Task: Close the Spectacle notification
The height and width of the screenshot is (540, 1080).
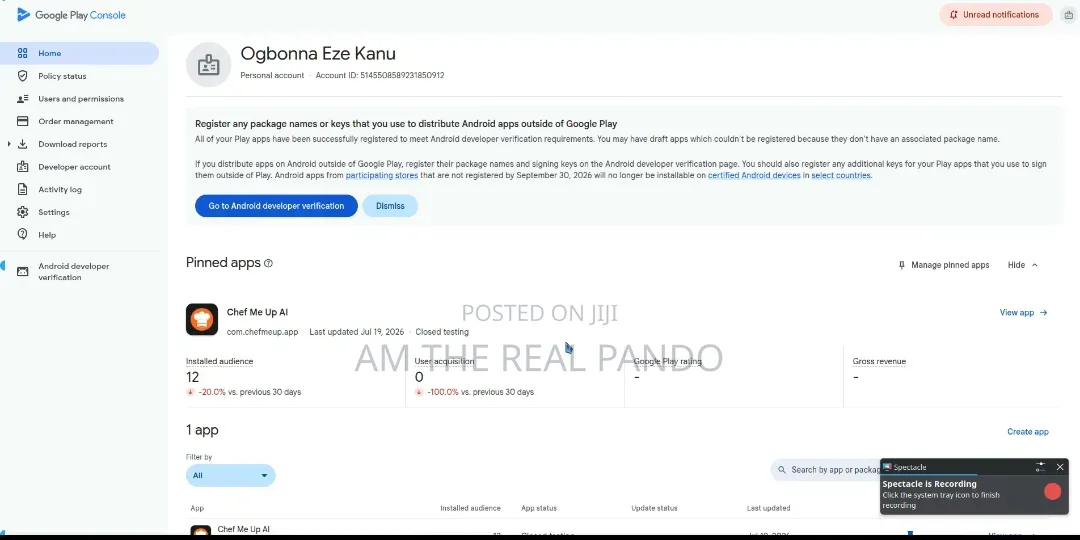Action: click(1060, 467)
